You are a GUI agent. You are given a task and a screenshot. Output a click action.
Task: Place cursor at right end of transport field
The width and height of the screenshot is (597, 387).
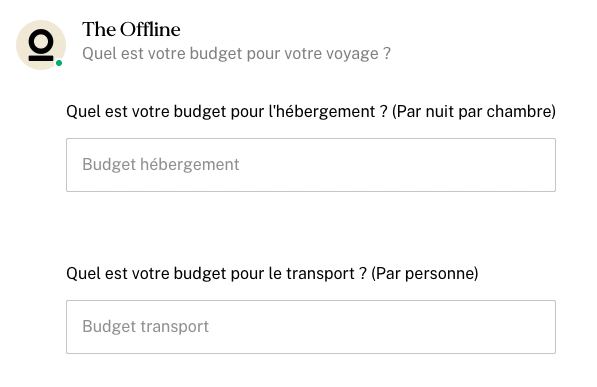[x=548, y=327]
